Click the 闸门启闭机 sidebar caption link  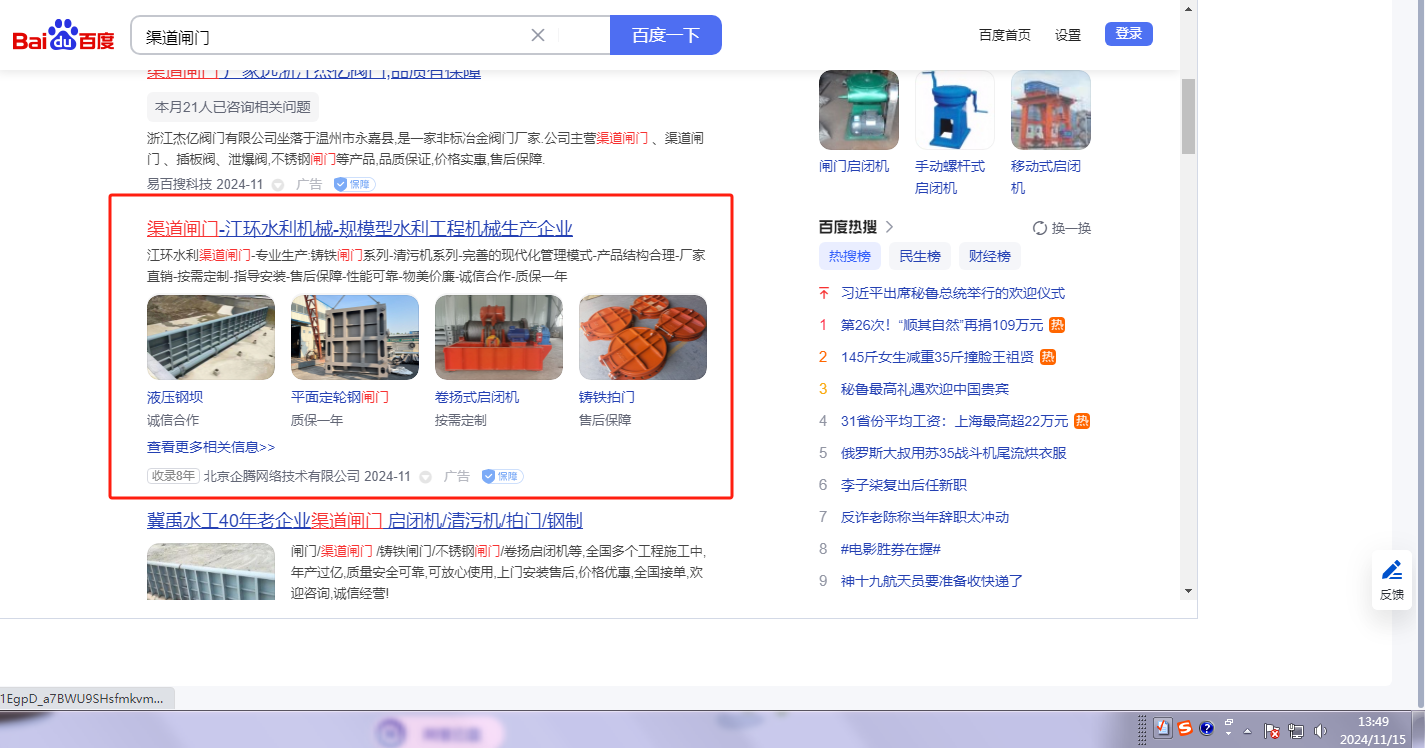pyautogui.click(x=854, y=166)
